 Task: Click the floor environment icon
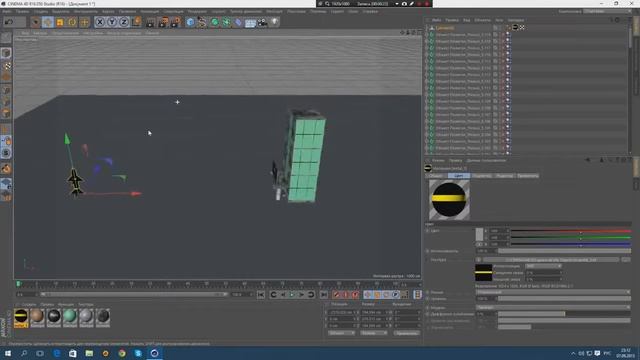[250, 22]
